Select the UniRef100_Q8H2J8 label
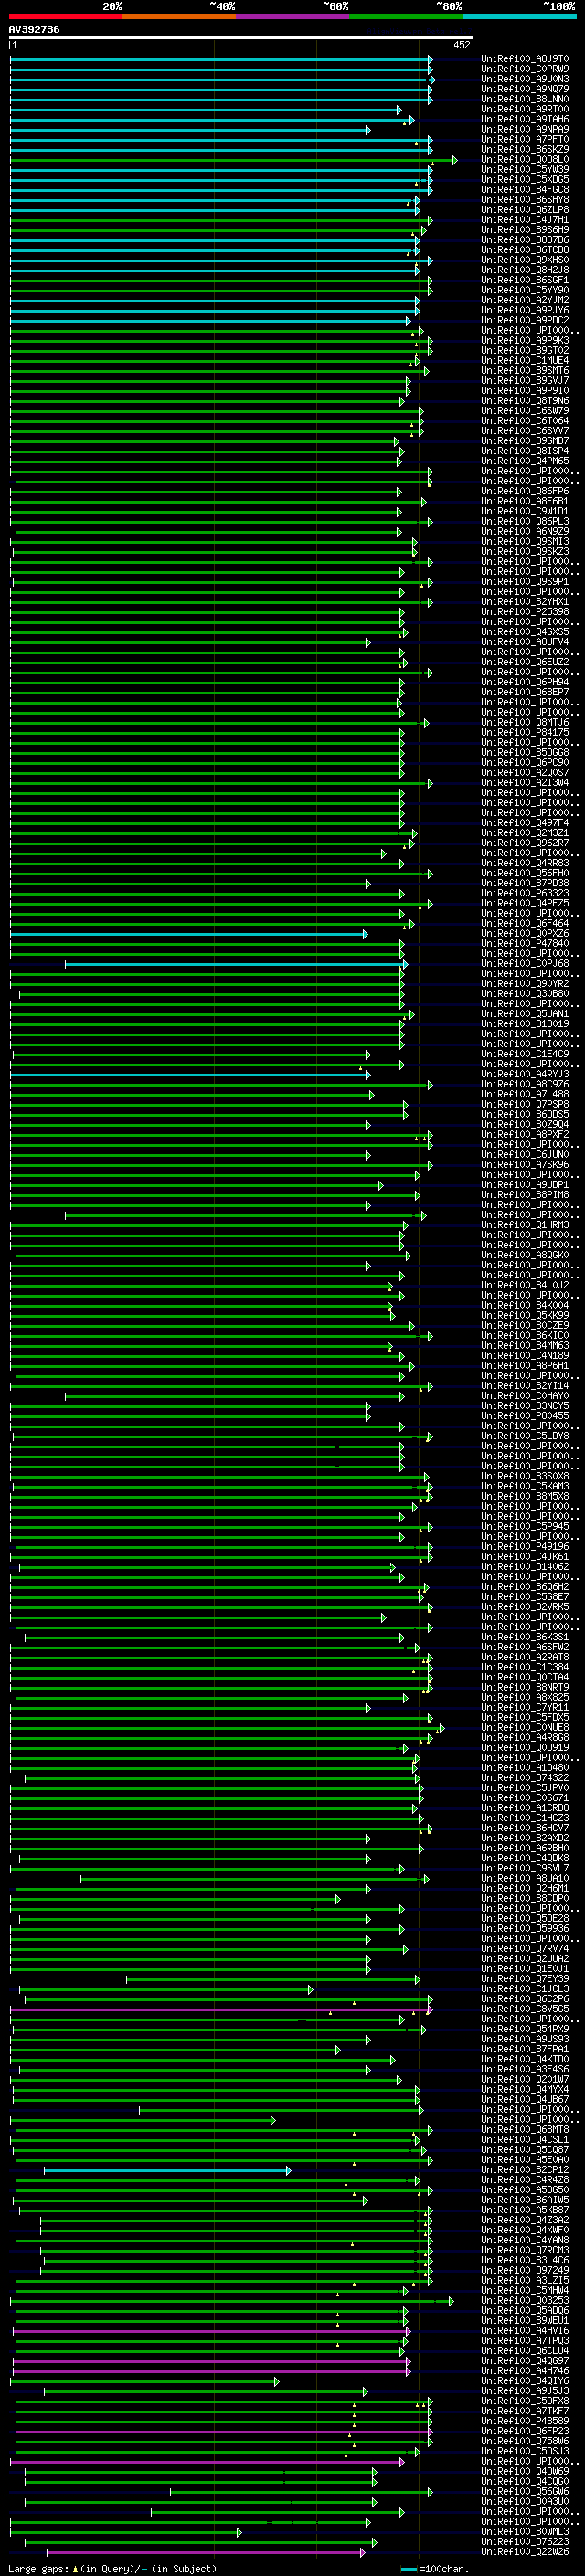Image resolution: width=585 pixels, height=2576 pixels. (525, 270)
